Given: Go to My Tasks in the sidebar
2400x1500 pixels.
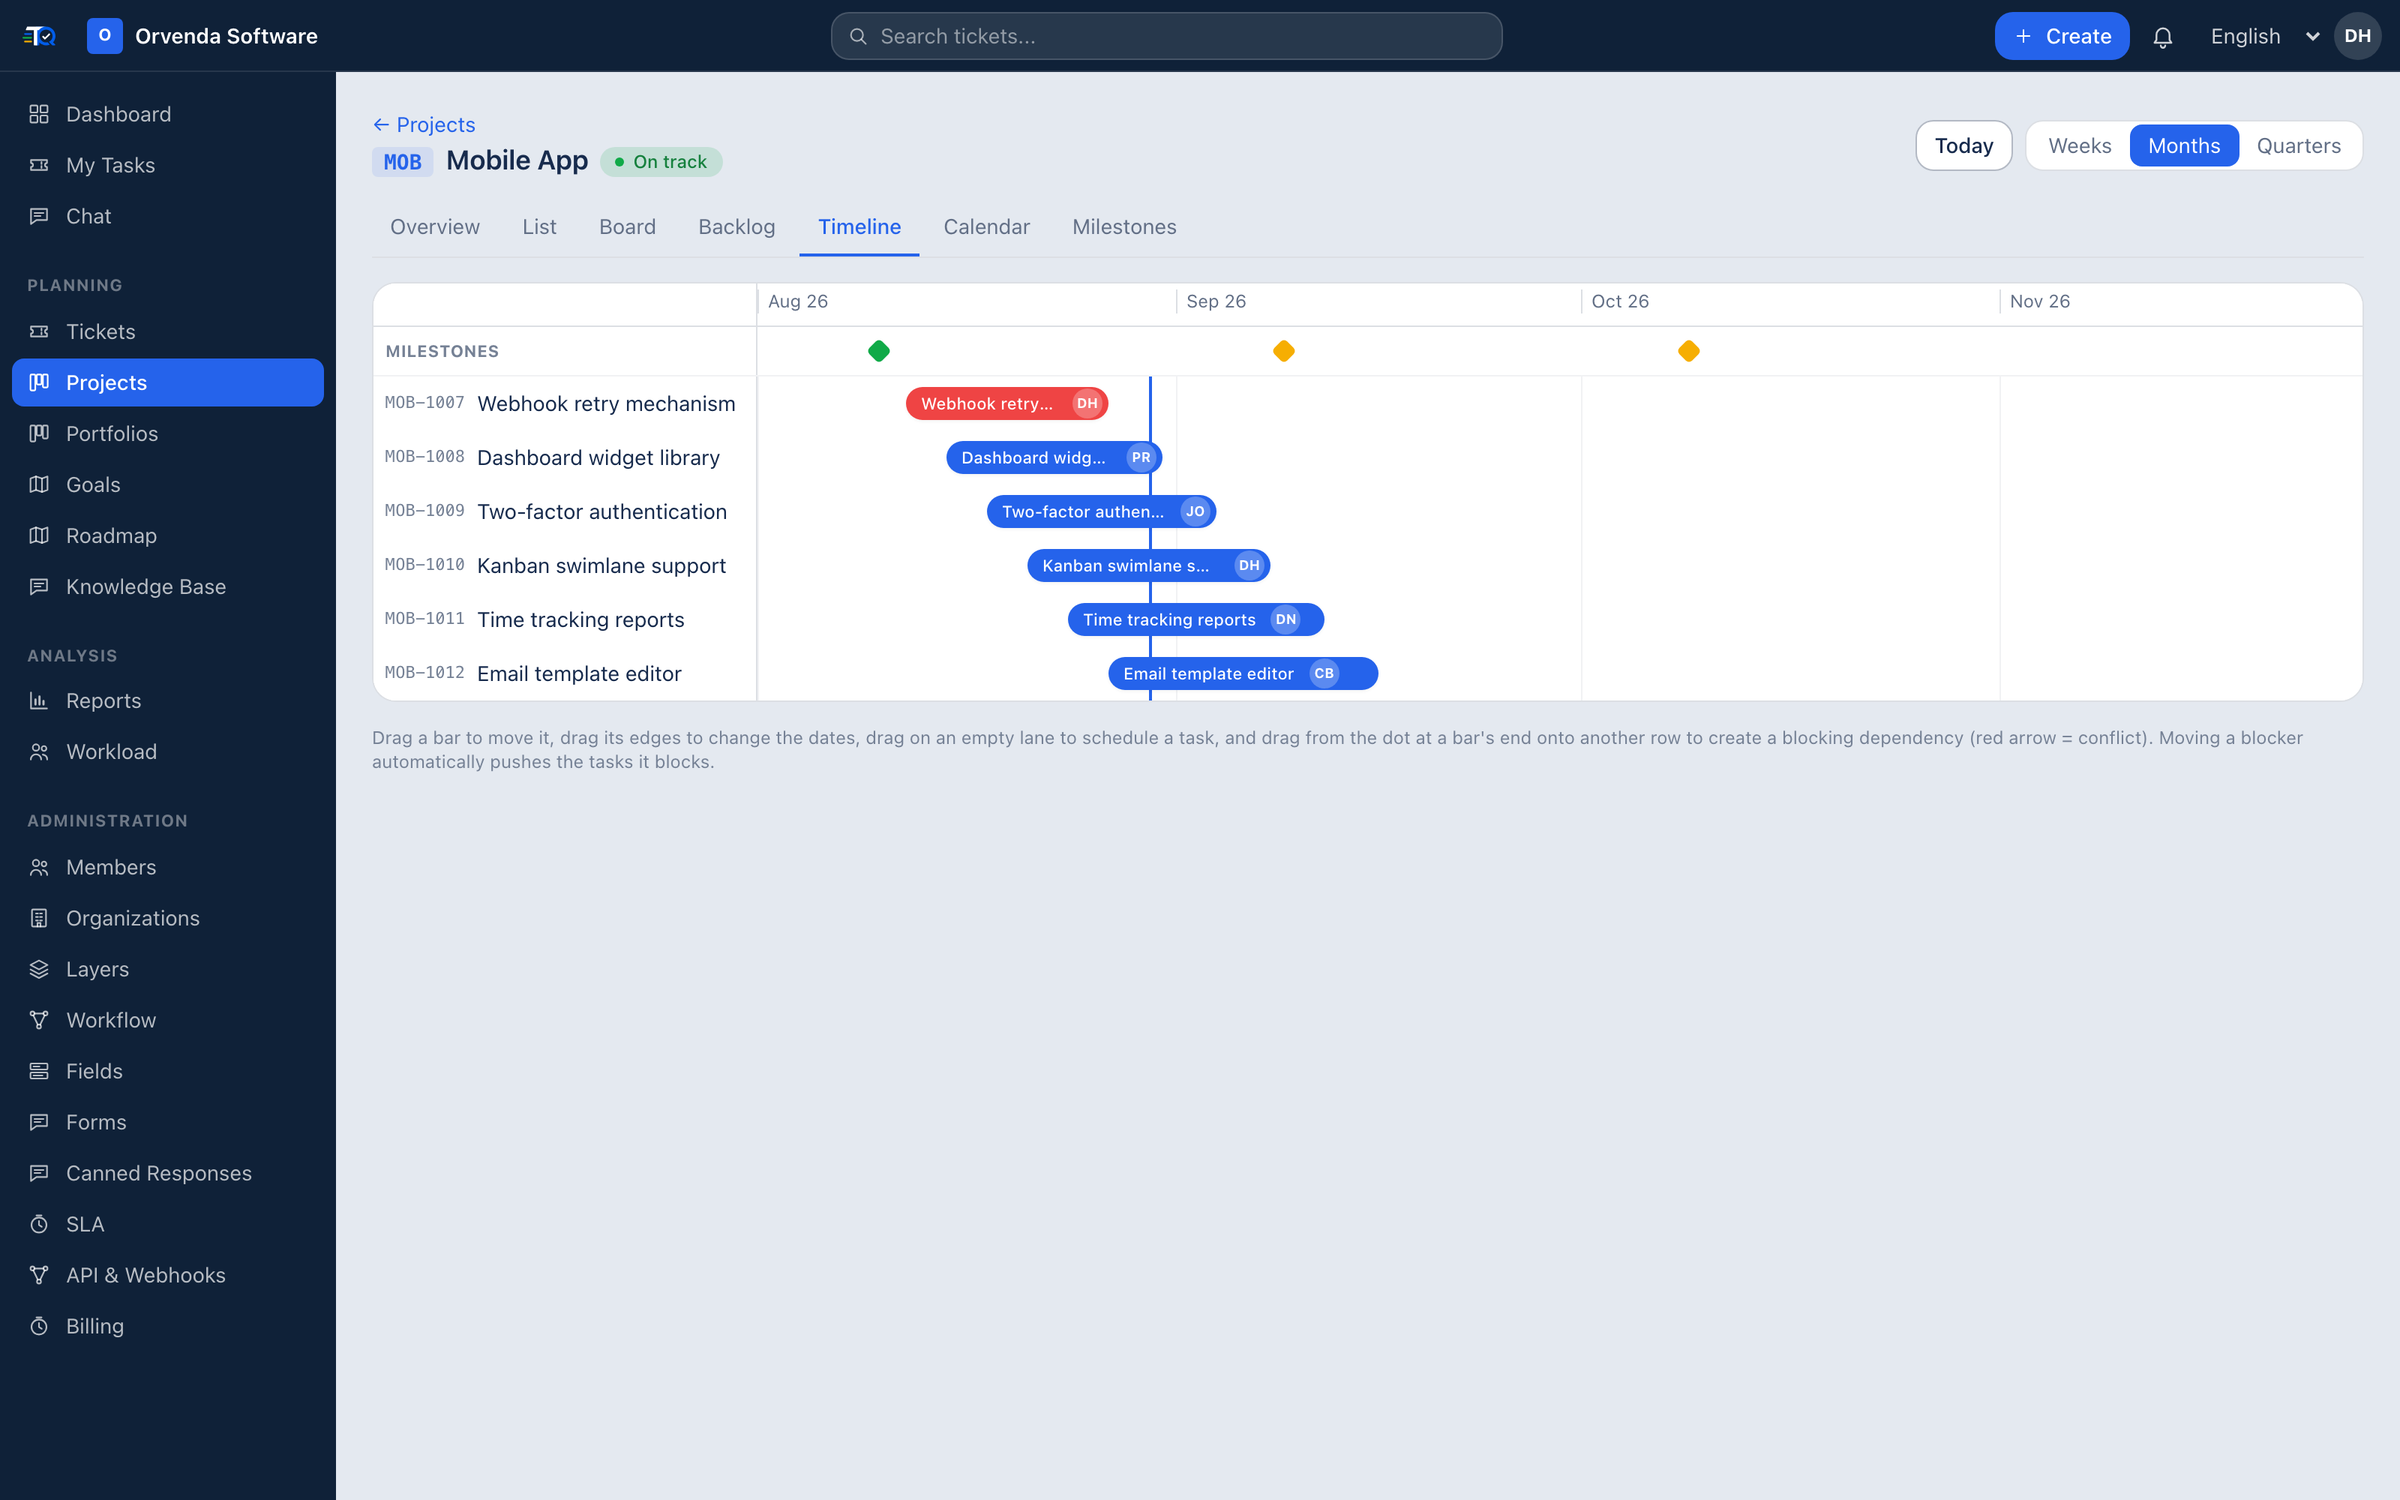Looking at the screenshot, I should coord(168,165).
